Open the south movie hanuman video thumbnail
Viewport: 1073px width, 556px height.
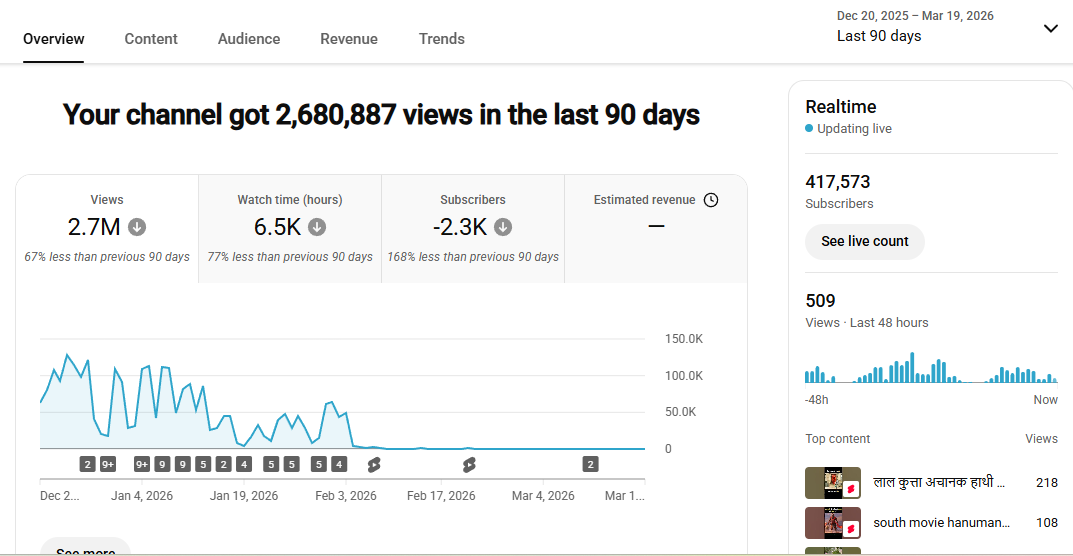pos(832,522)
